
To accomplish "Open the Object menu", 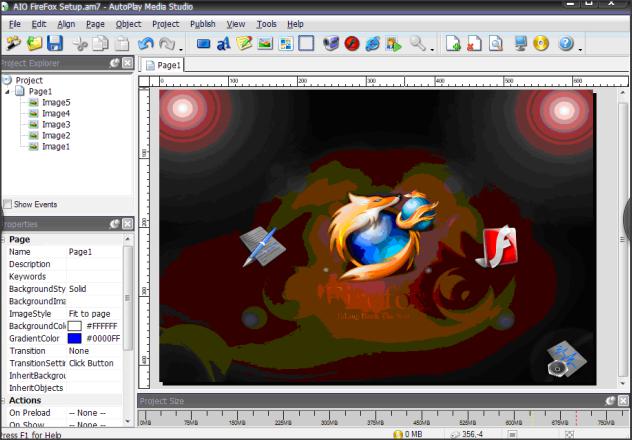I will tap(129, 24).
